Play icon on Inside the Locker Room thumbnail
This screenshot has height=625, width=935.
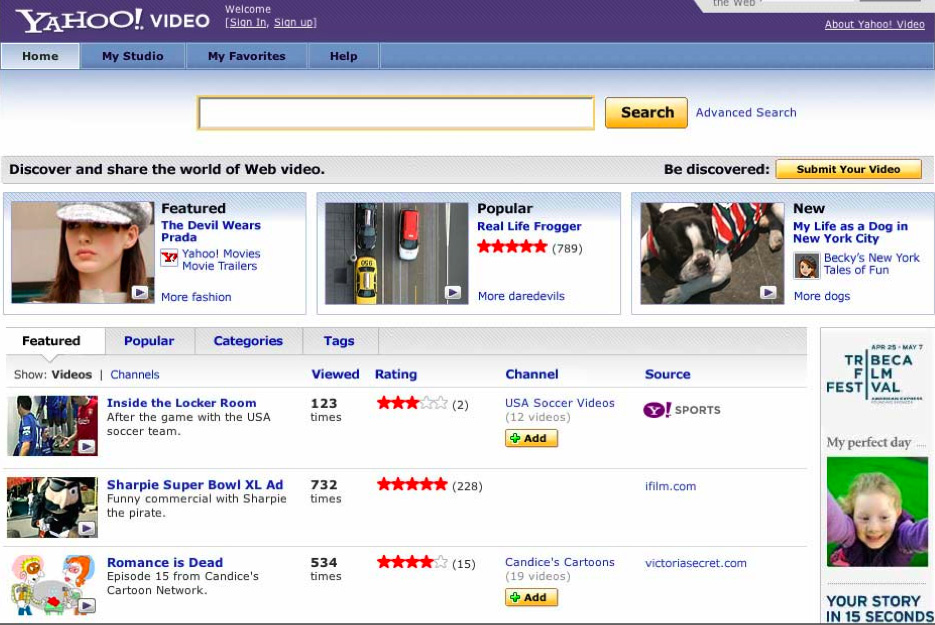pos(87,447)
